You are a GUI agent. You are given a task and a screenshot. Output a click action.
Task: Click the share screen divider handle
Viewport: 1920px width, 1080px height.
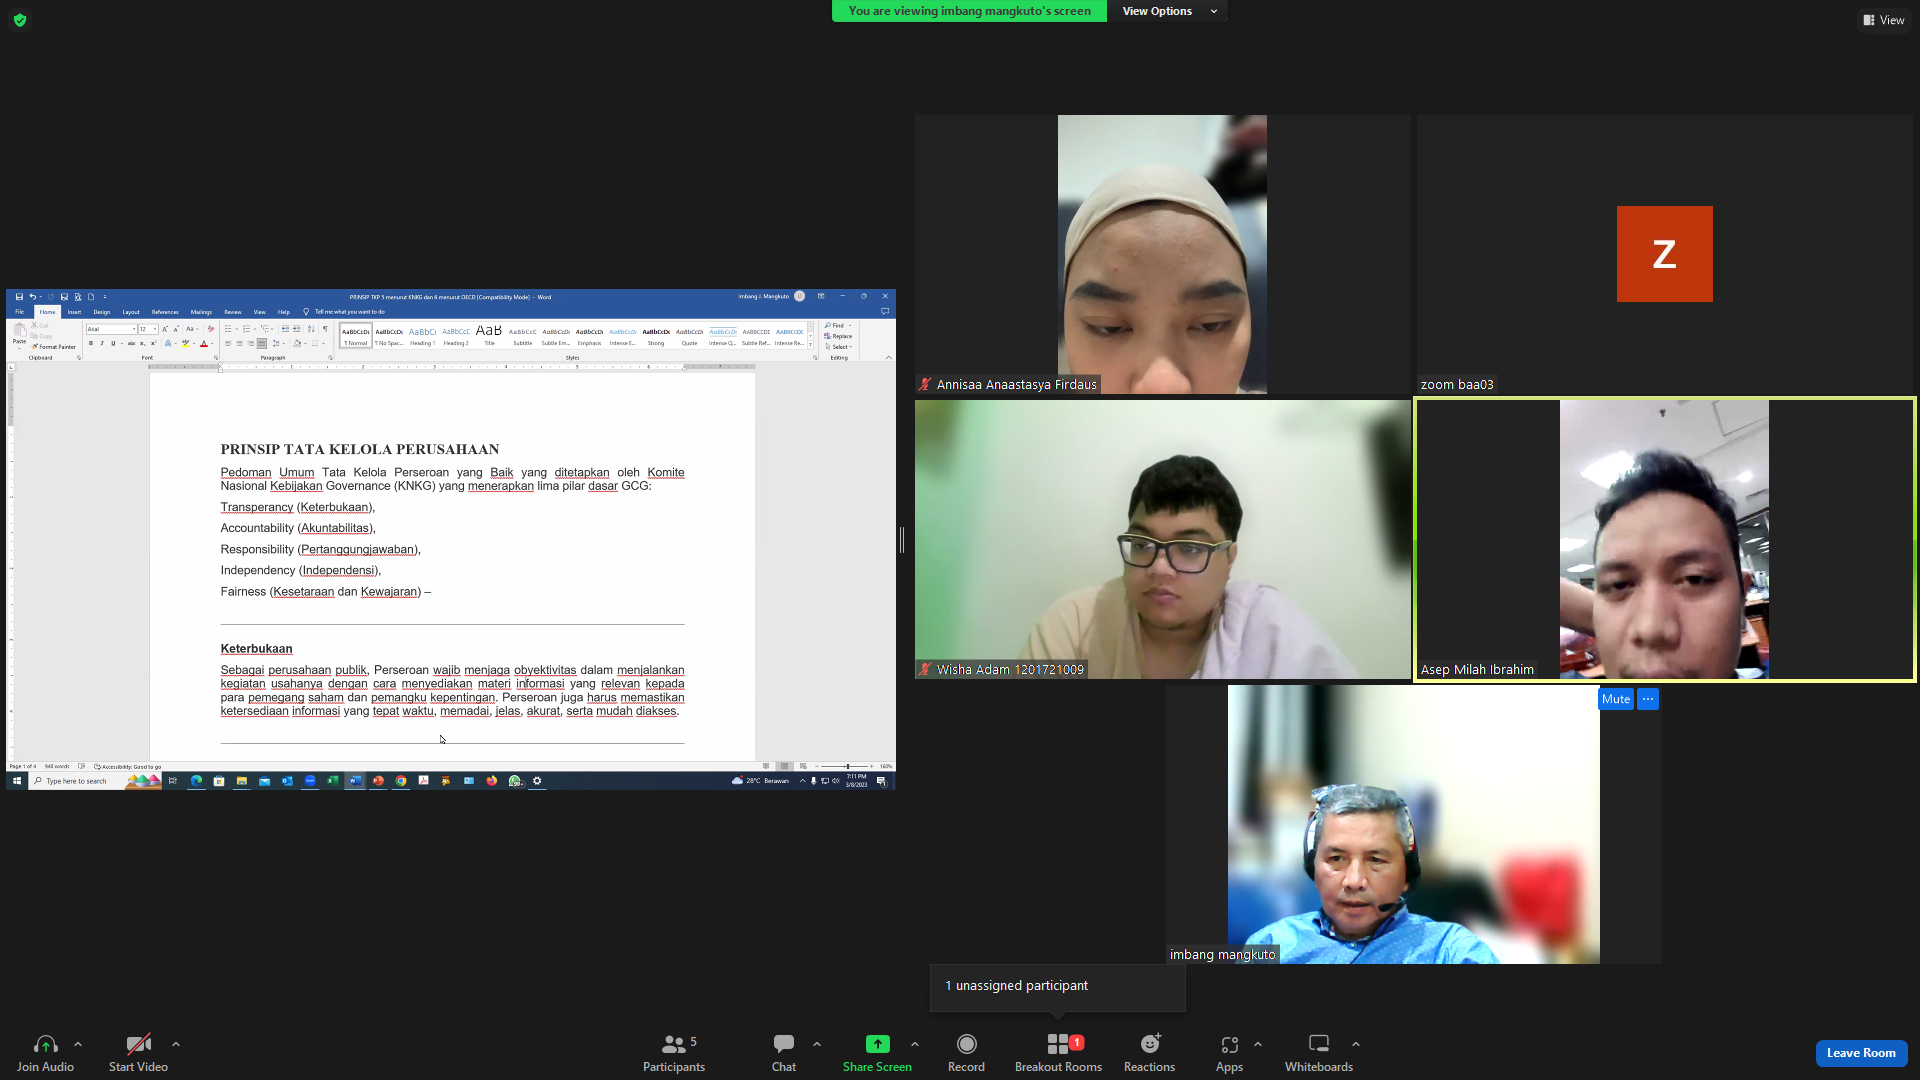(x=902, y=540)
